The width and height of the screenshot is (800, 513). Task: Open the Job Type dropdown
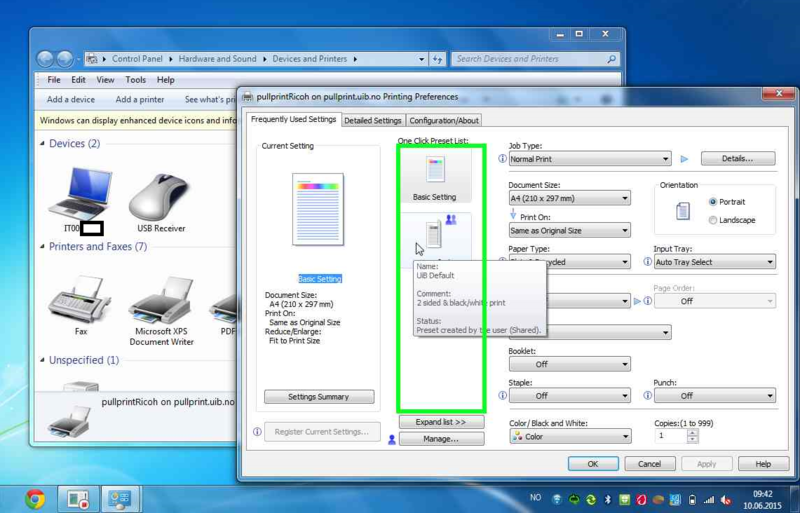[x=590, y=159]
